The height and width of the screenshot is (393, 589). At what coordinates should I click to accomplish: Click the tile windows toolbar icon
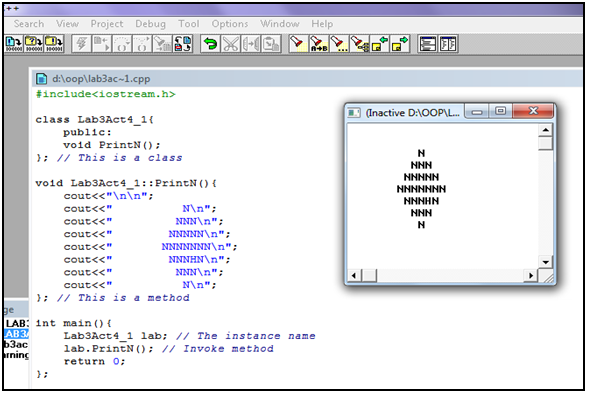448,44
